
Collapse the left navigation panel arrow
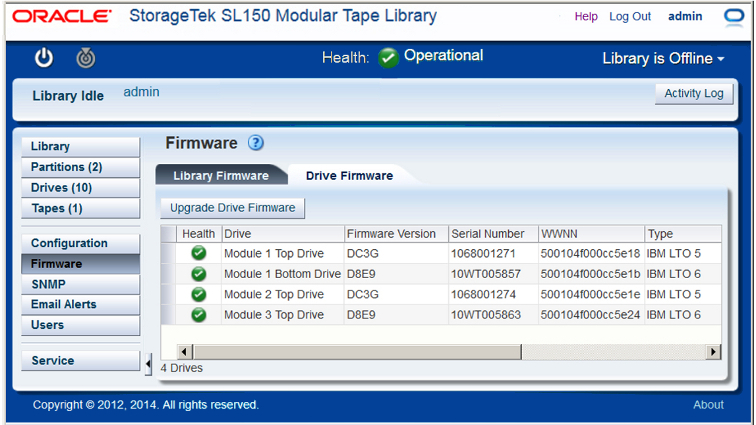[148, 363]
